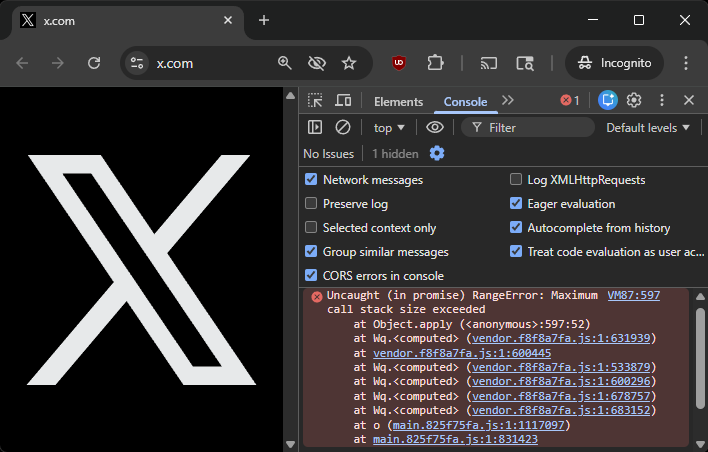Open link main.825f75fa.js:1:831423
The height and width of the screenshot is (452, 708).
point(455,439)
